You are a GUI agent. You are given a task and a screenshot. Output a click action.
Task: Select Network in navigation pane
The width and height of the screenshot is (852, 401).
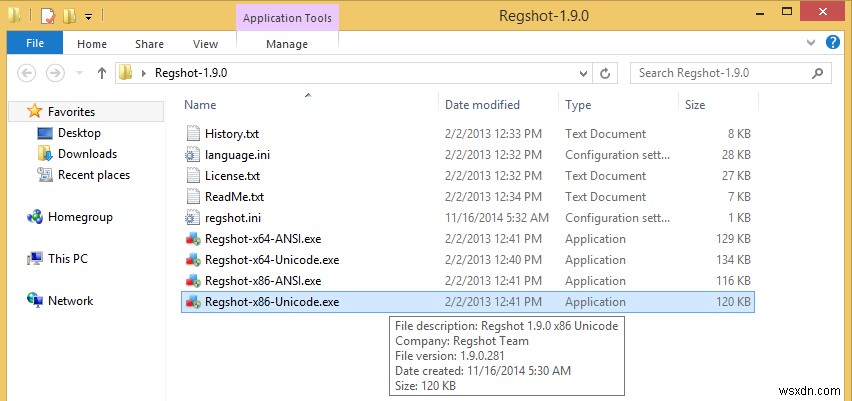pyautogui.click(x=70, y=300)
